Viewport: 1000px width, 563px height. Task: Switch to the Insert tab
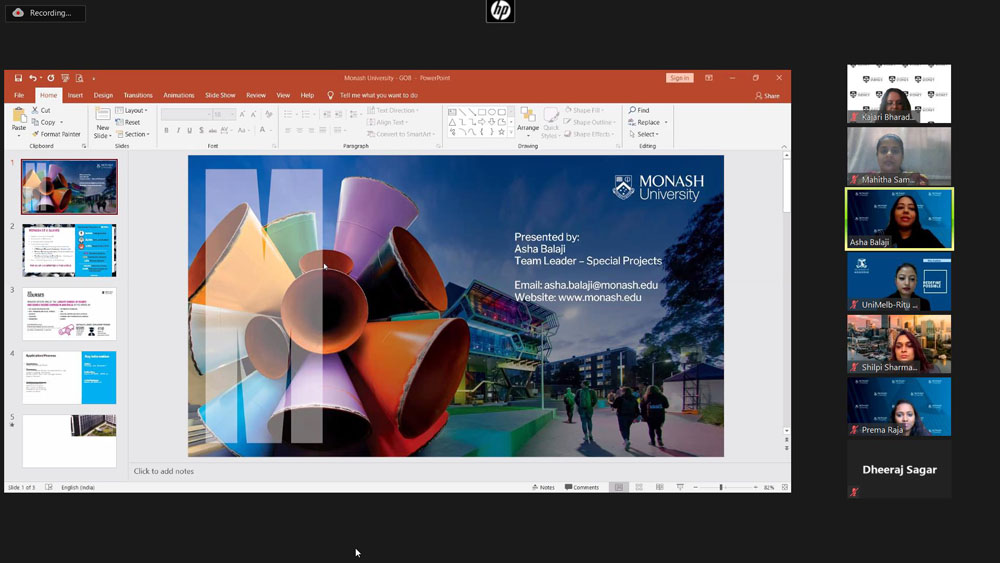pos(75,95)
